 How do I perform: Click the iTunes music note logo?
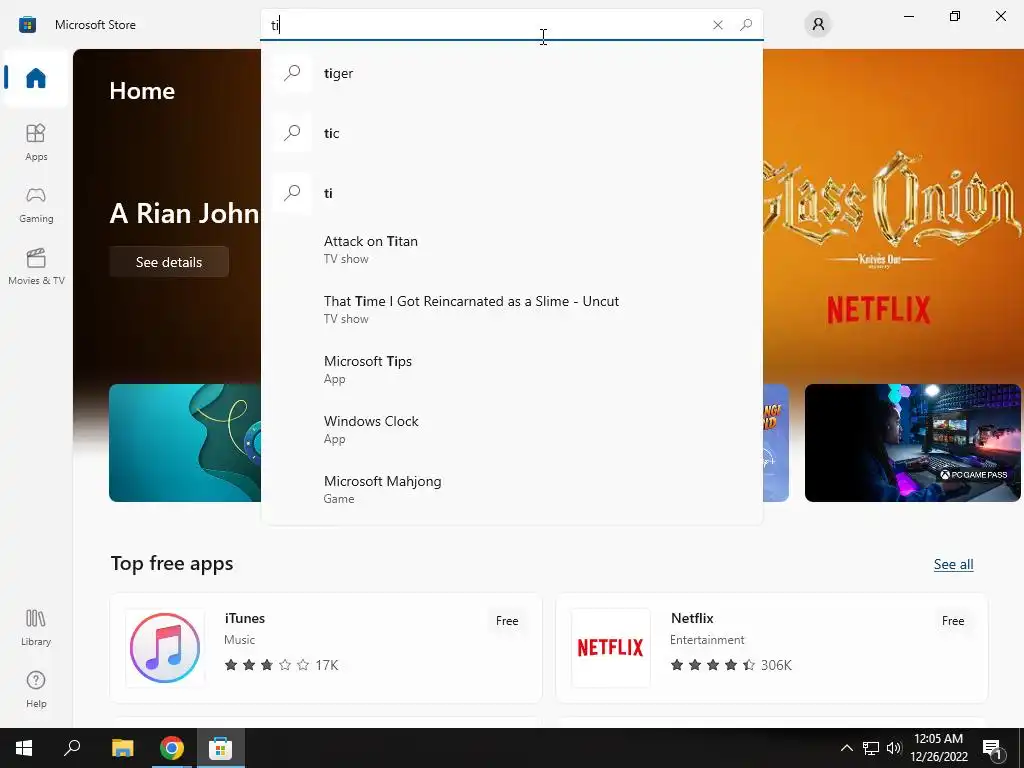pos(165,648)
